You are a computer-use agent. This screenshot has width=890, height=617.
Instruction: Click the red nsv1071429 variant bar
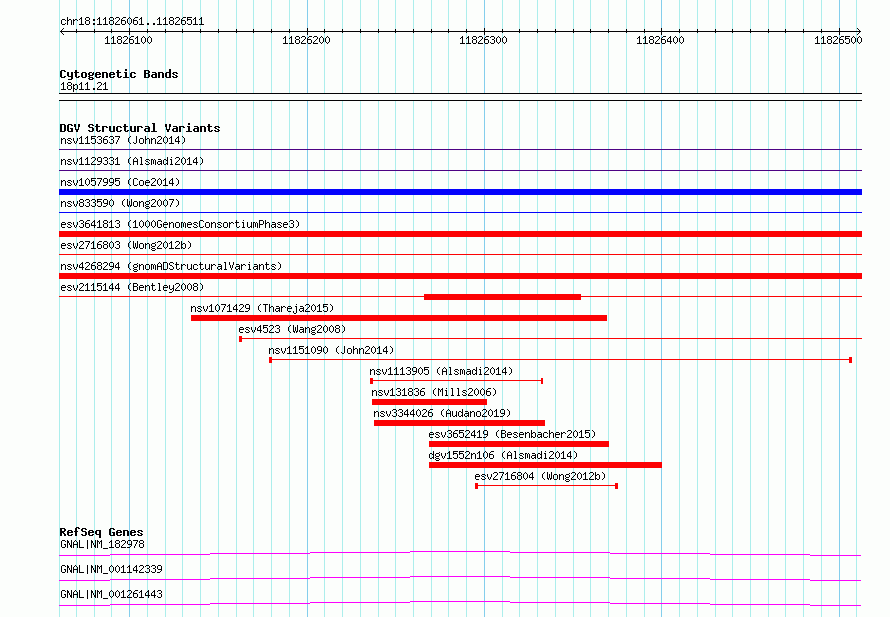point(399,318)
